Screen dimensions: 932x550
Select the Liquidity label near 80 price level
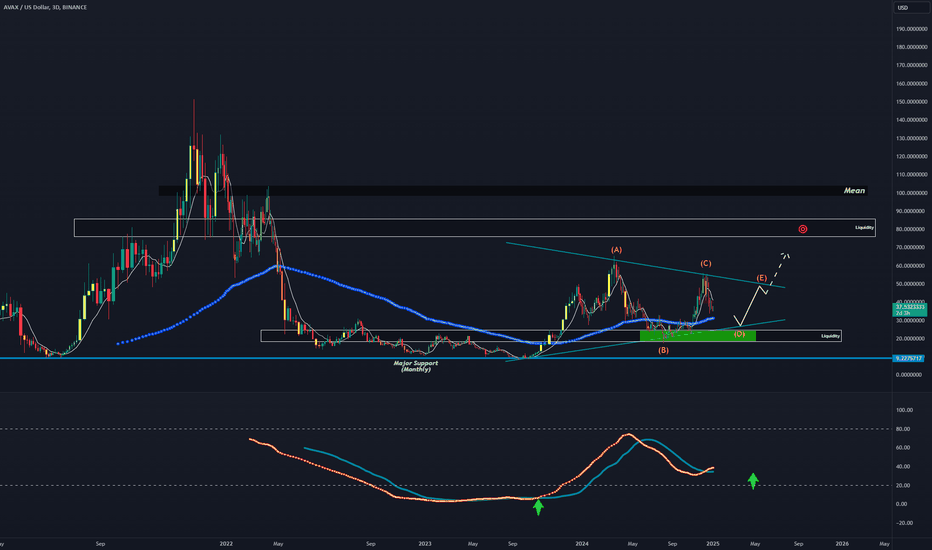[x=864, y=227]
